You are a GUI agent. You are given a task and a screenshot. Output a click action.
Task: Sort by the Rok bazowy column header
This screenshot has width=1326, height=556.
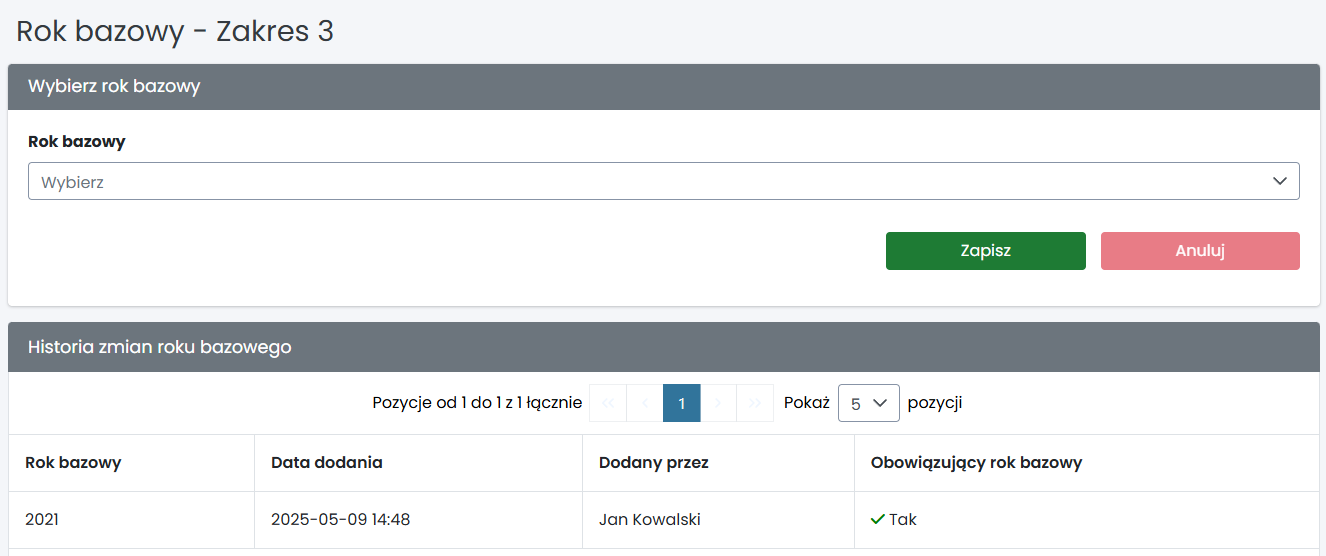73,463
